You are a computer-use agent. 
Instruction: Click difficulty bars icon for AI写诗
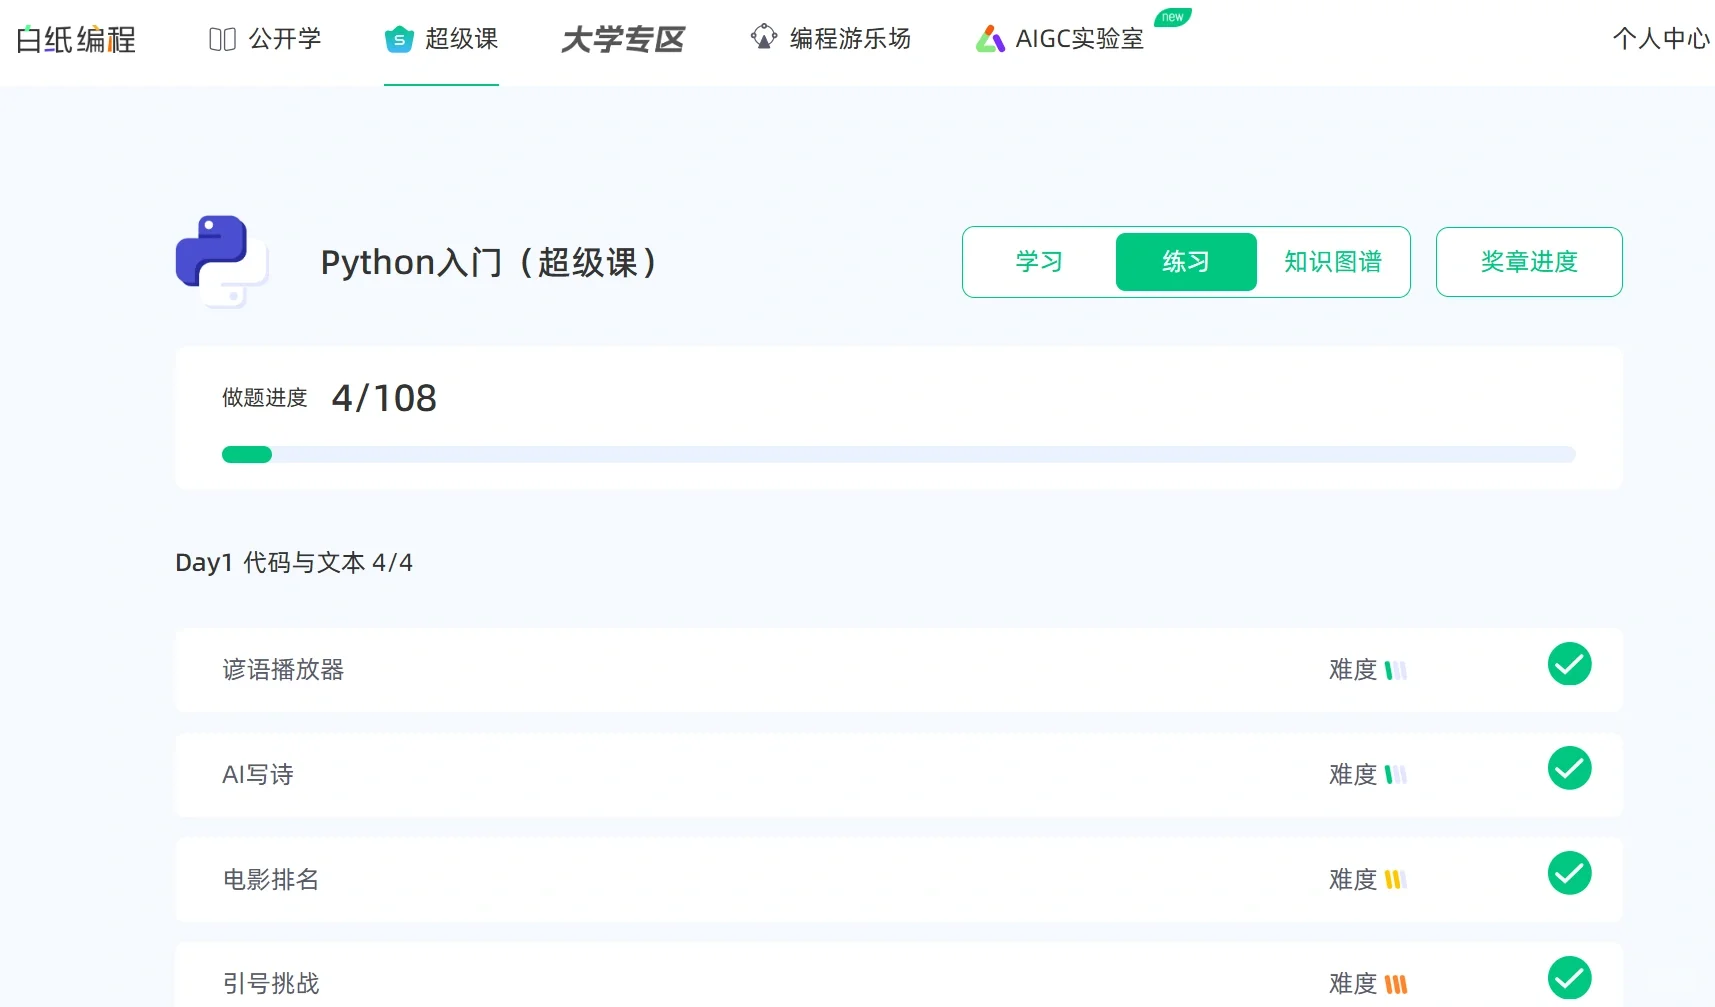click(x=1396, y=775)
